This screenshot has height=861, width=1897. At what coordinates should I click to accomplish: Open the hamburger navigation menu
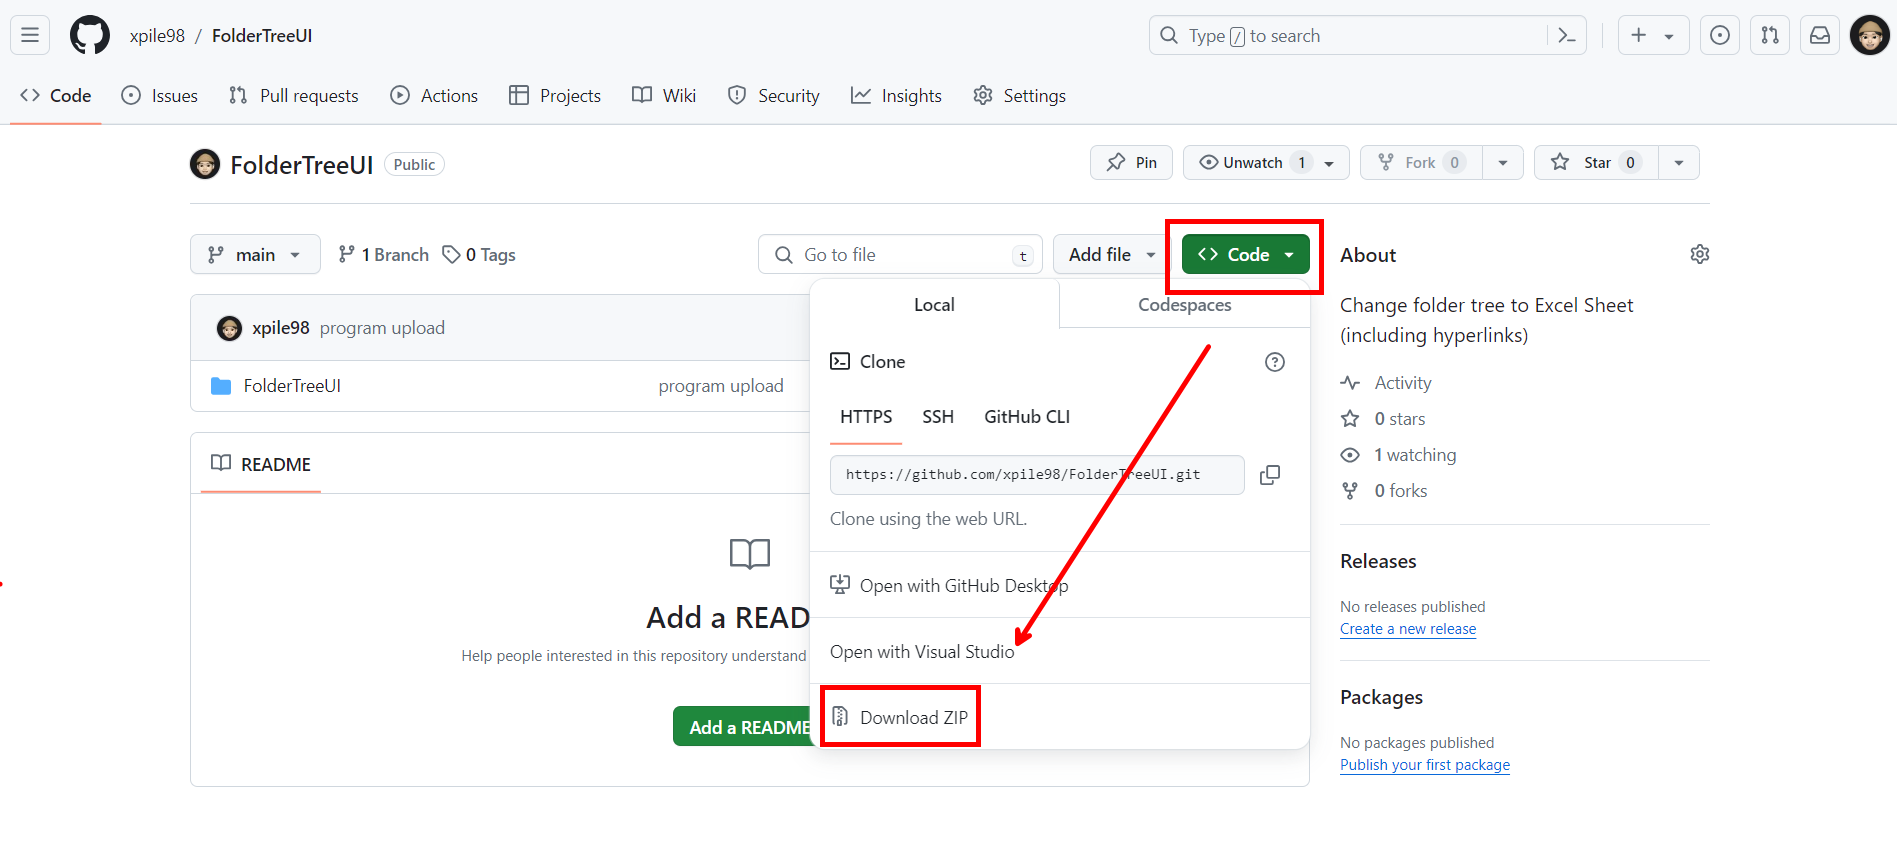click(30, 35)
